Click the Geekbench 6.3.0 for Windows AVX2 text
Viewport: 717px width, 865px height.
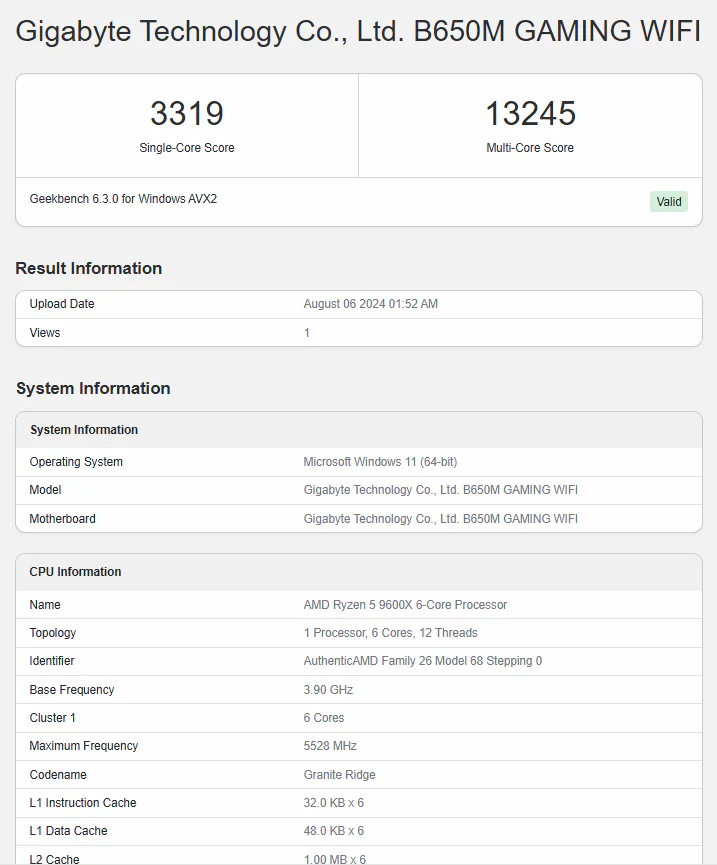(123, 199)
